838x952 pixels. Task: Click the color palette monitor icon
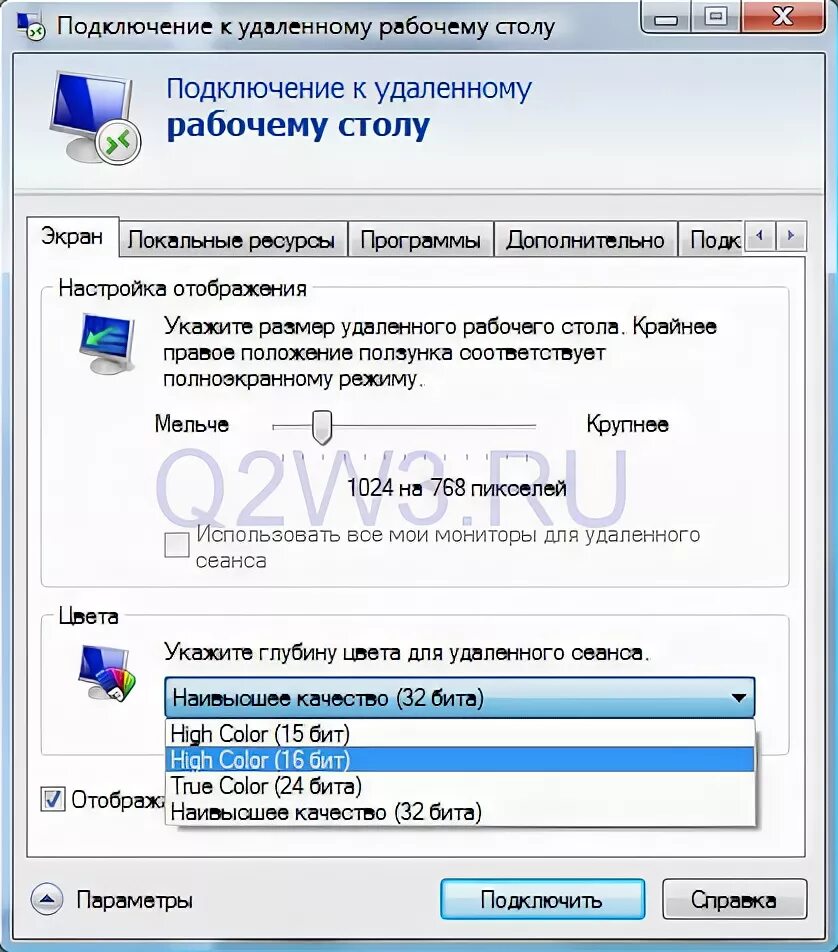(x=107, y=674)
